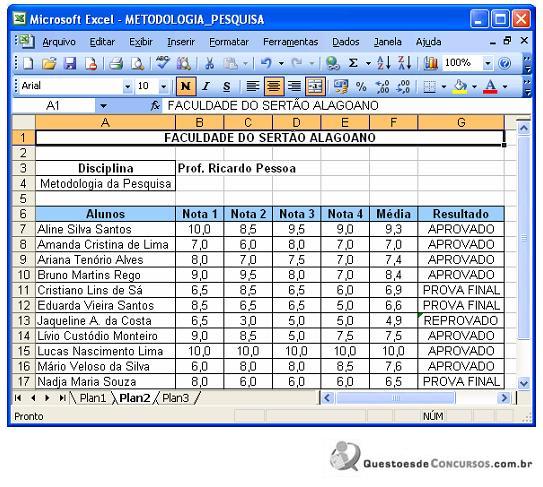Click the horizontal scrollbar thumb
Viewport: 543px width, 487px height.
tap(395, 398)
